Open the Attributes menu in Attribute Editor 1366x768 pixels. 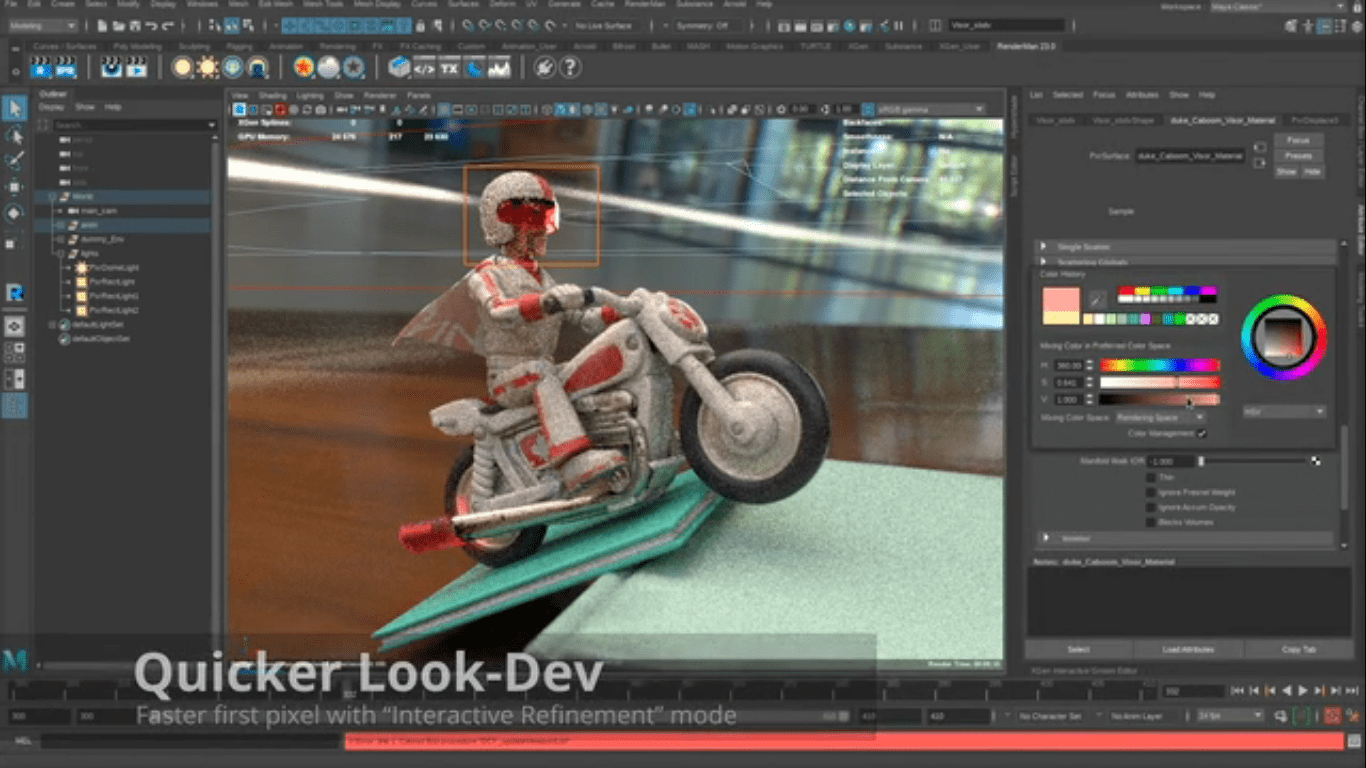point(1141,95)
